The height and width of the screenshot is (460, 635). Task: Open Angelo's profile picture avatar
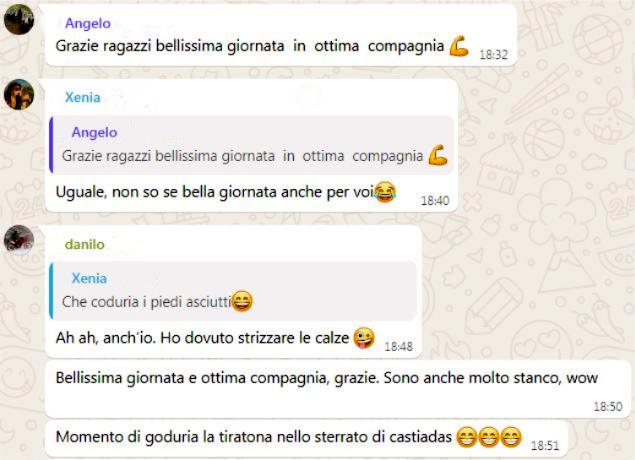coord(19,19)
